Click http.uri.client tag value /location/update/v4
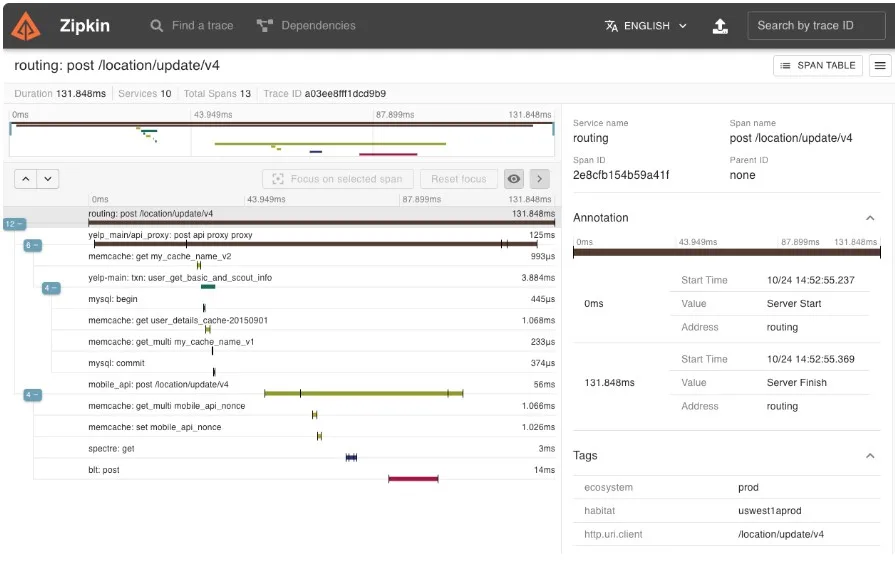Screen dimensions: 895x573 click(x=781, y=534)
